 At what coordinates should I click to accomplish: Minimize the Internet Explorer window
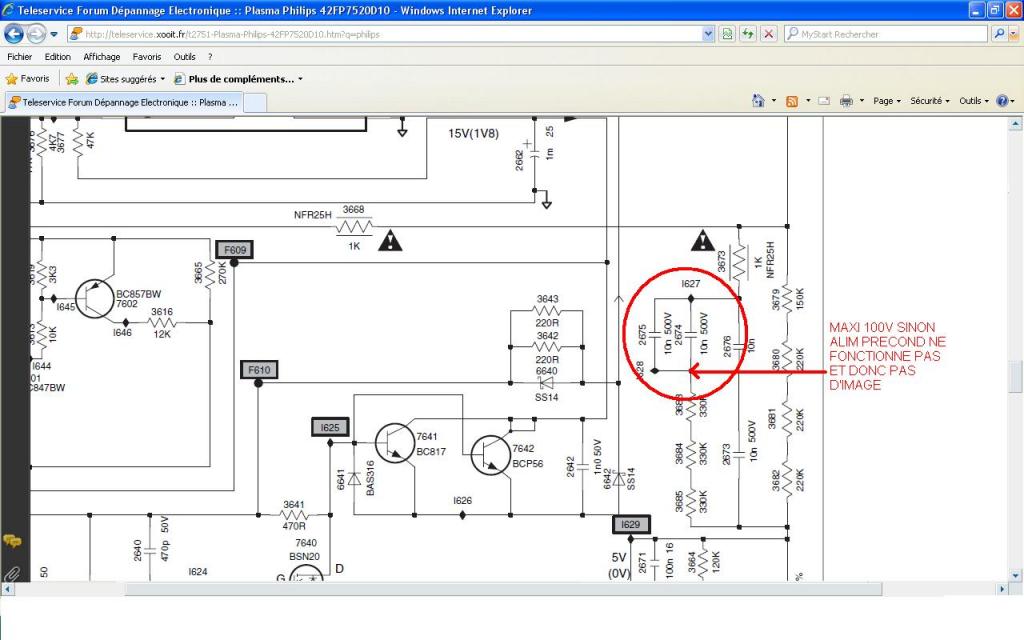(976, 10)
